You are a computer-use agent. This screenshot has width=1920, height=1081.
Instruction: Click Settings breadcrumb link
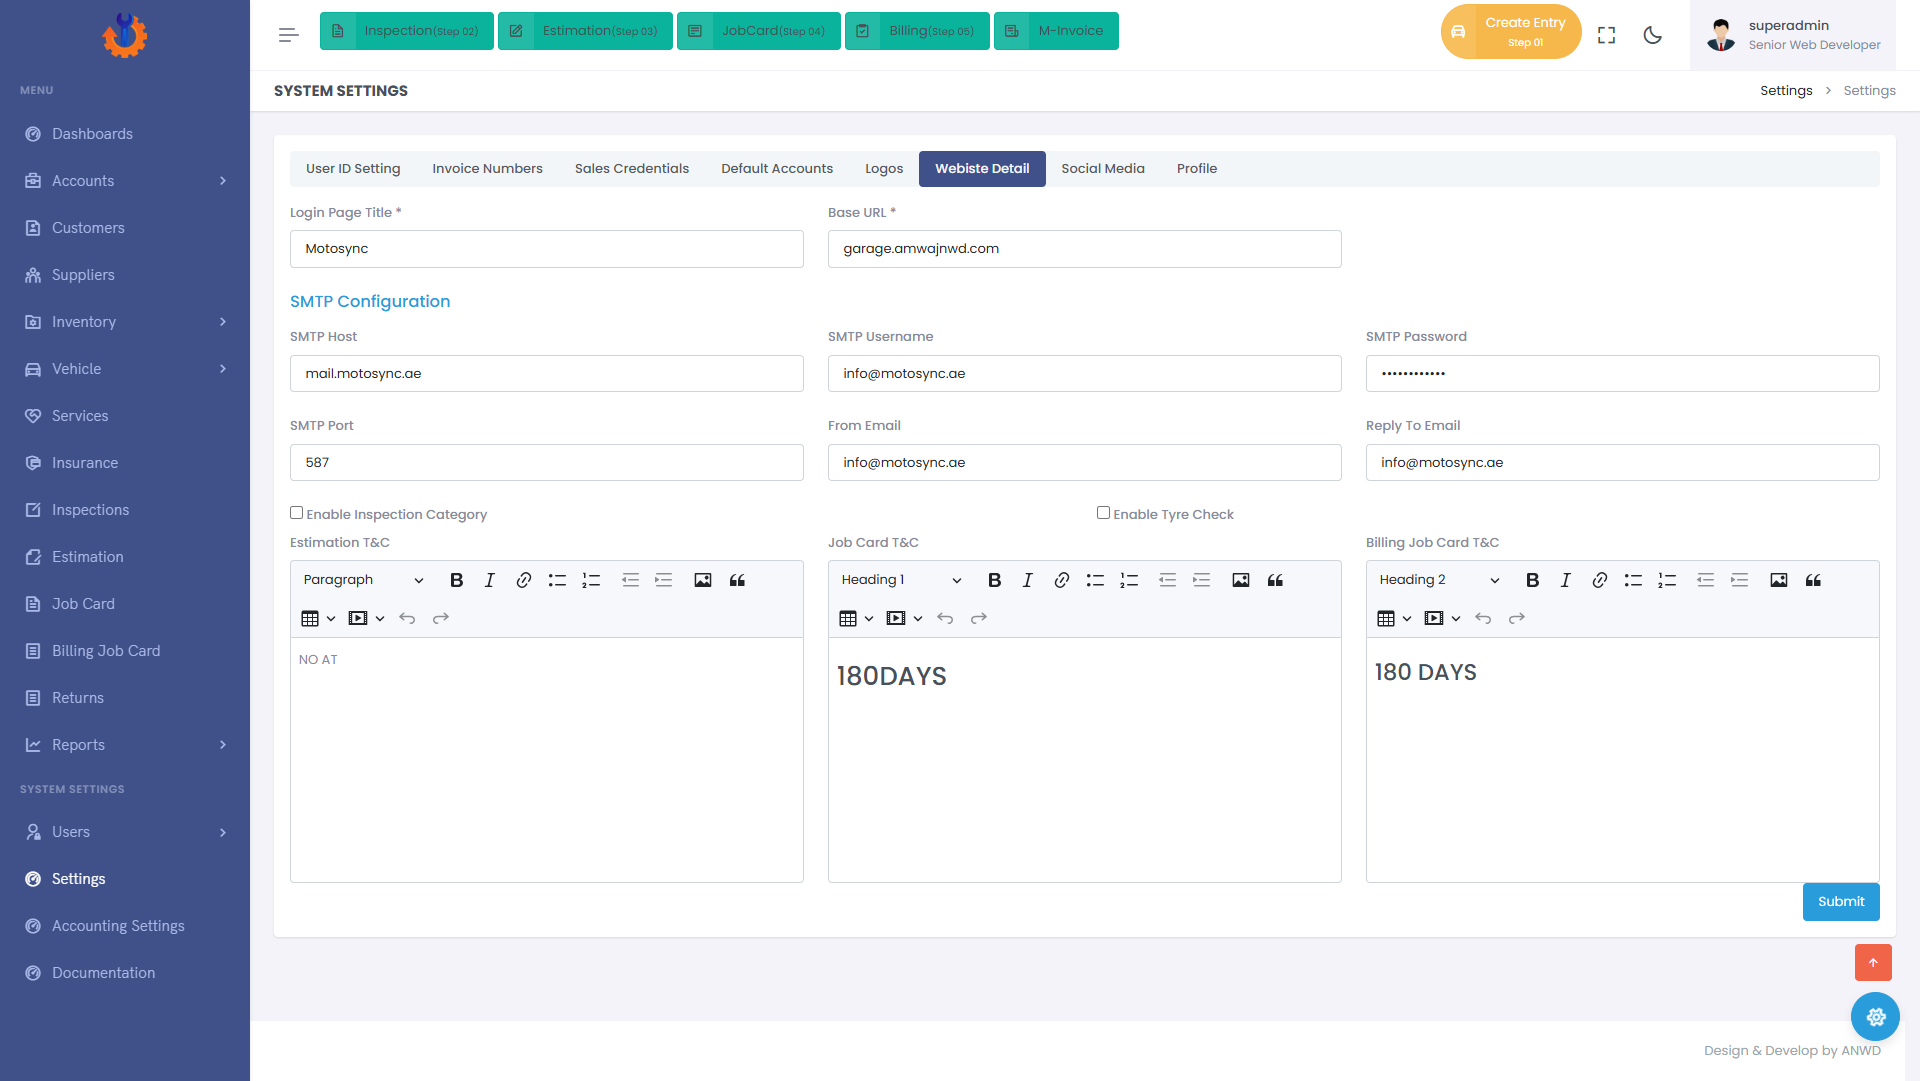point(1786,91)
